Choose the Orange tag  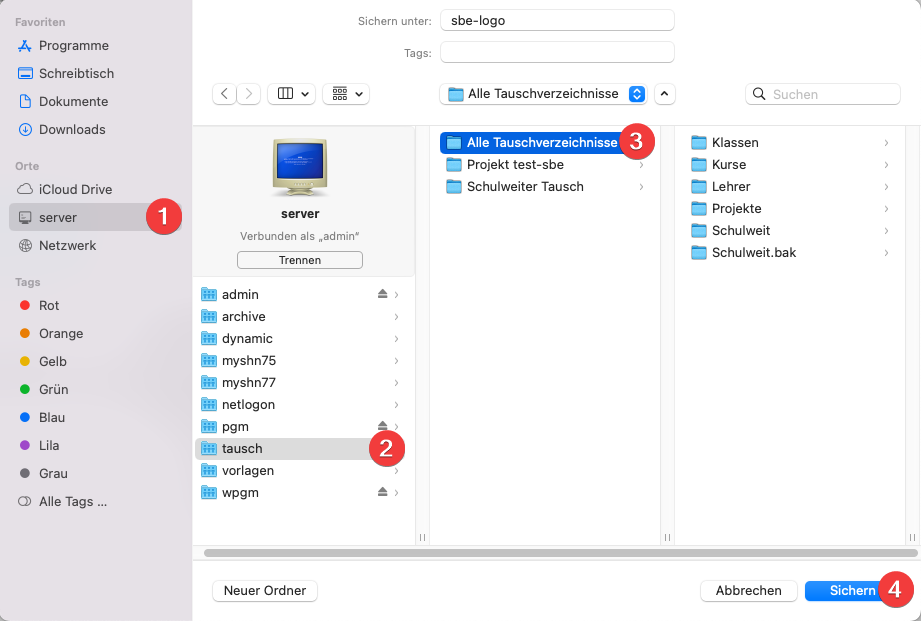51,334
